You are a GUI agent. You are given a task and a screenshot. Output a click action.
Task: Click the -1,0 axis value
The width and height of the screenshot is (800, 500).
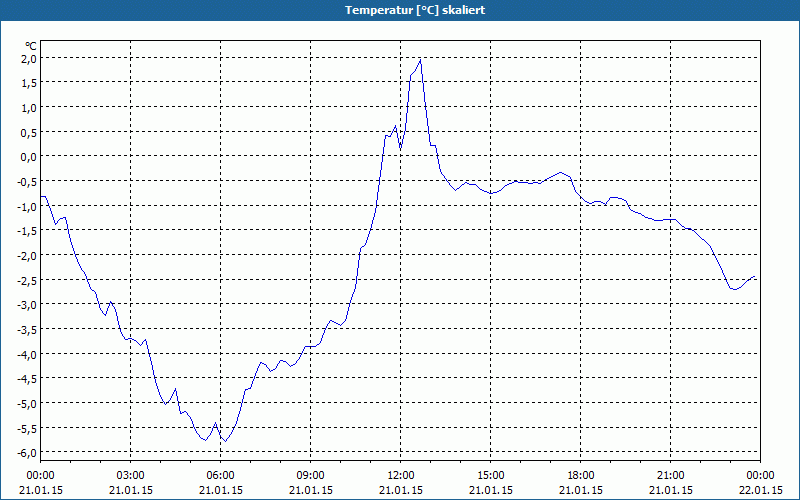click(x=28, y=206)
